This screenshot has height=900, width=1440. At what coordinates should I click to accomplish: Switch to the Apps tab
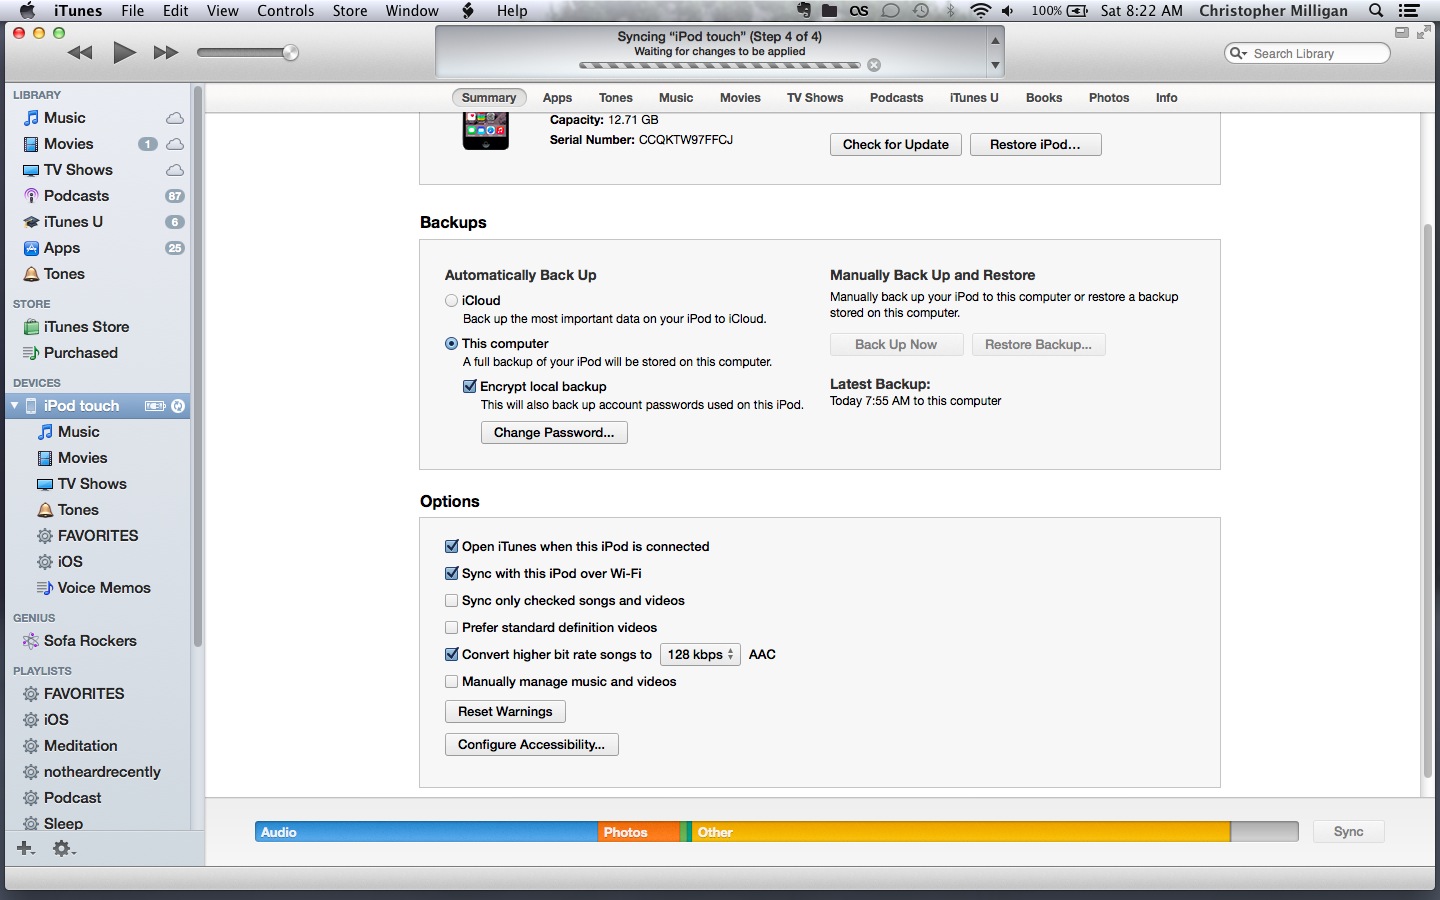557,98
